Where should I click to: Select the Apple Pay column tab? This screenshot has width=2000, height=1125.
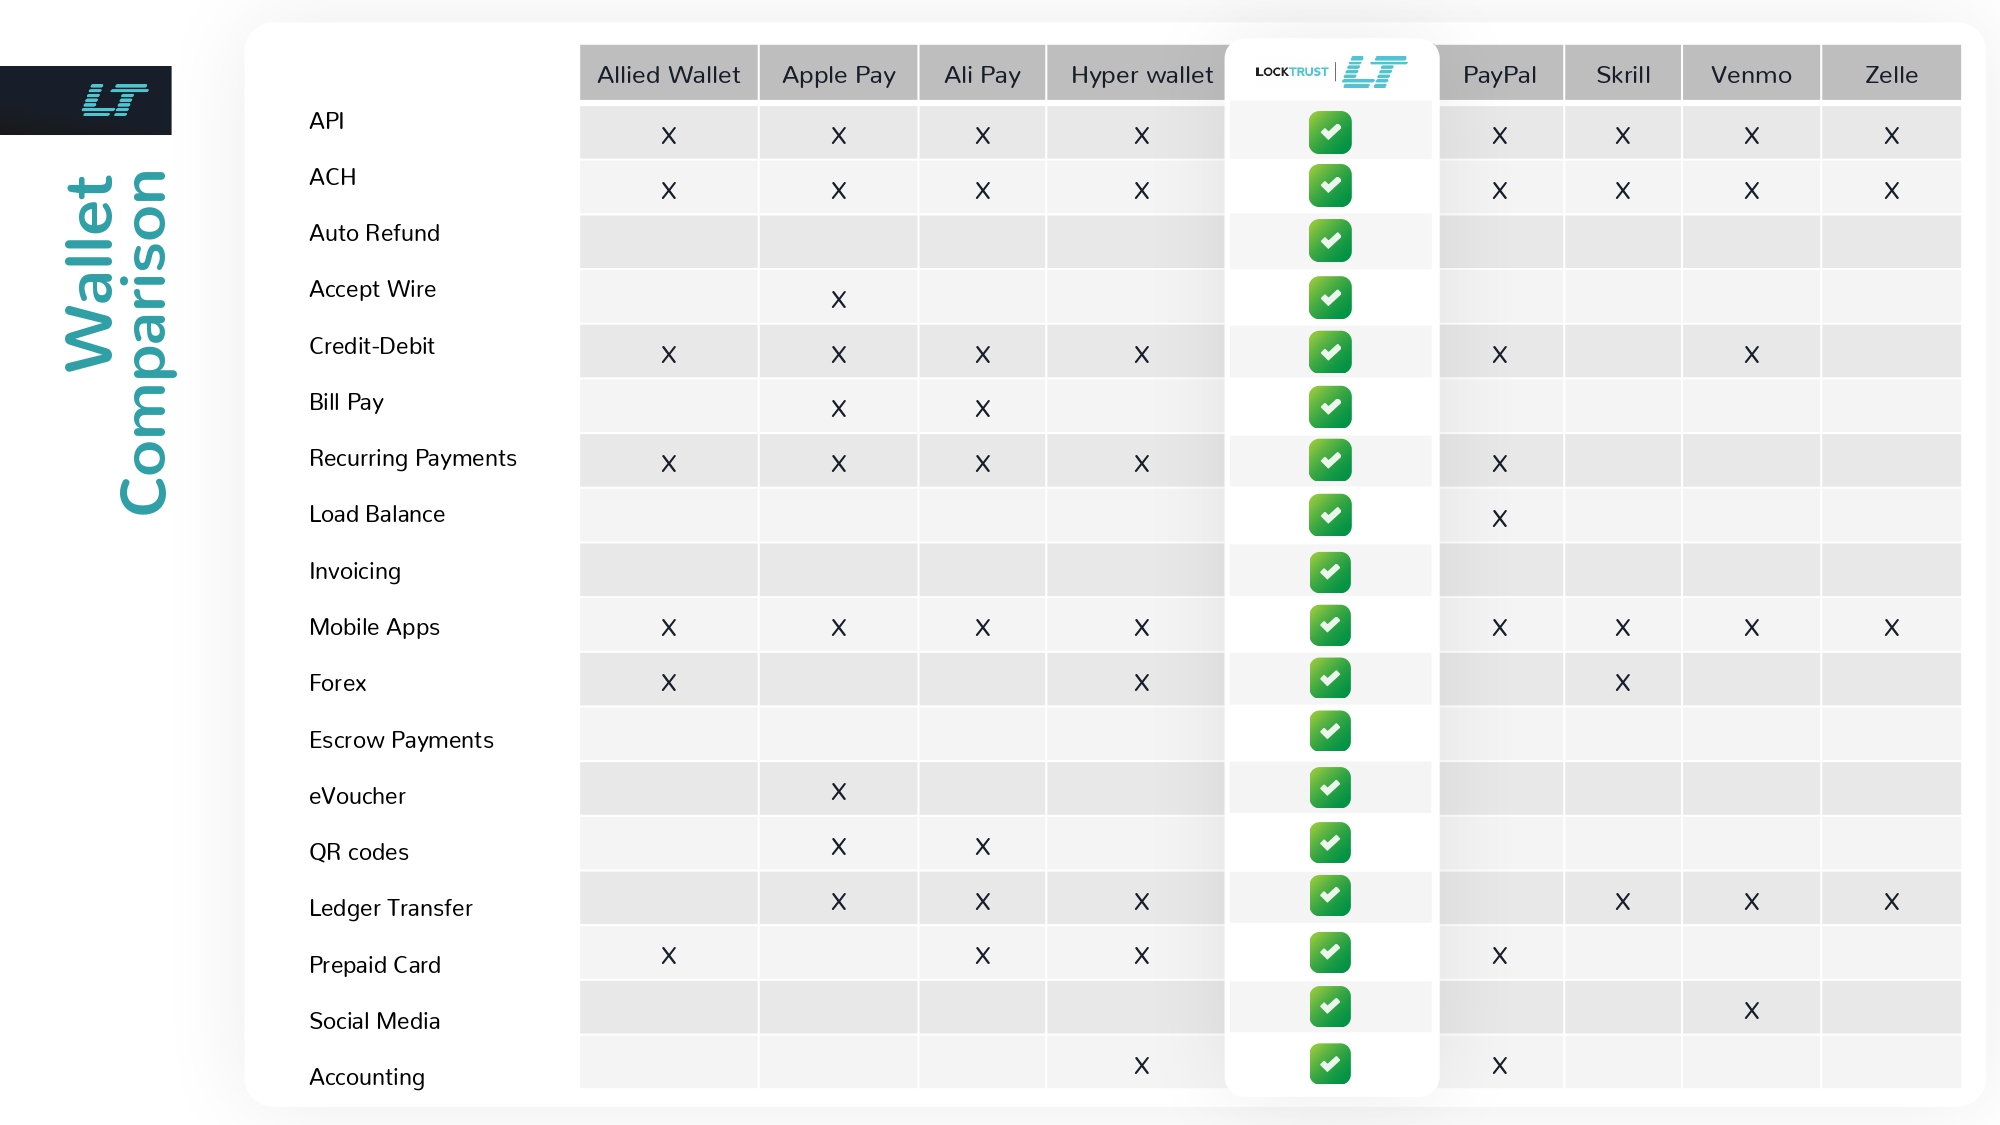[x=837, y=73]
